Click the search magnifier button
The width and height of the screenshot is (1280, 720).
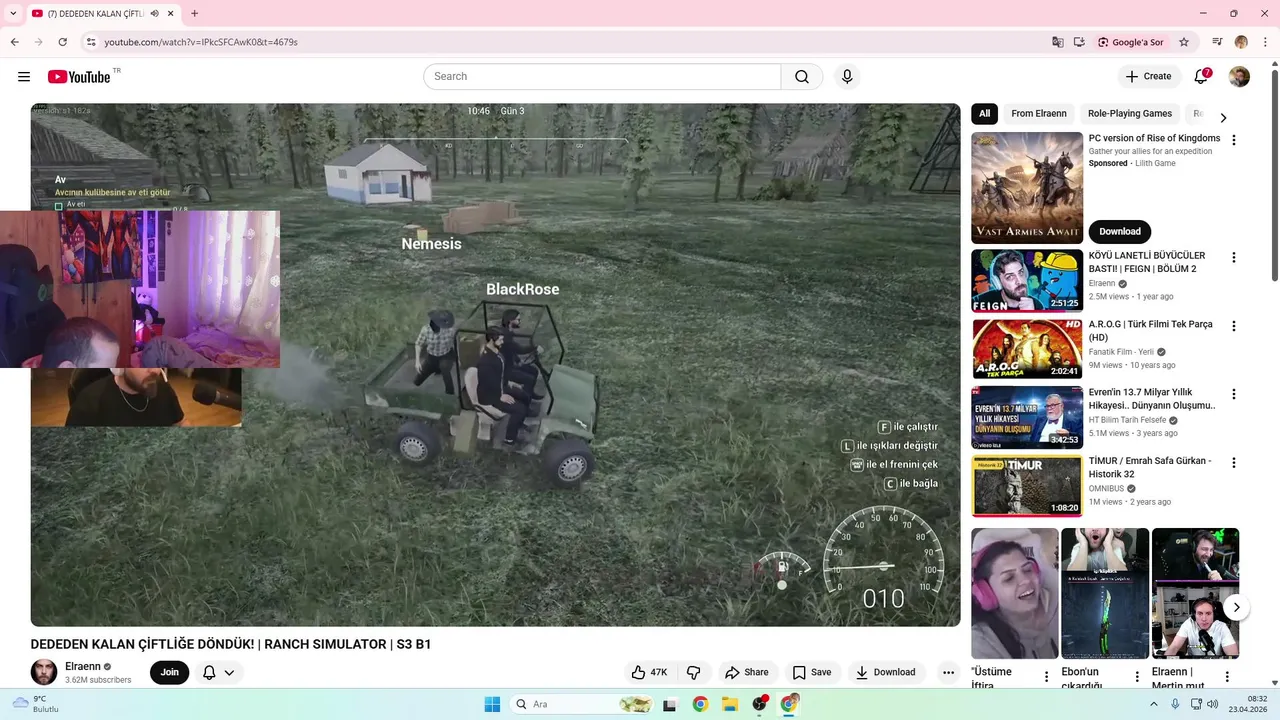(x=802, y=76)
